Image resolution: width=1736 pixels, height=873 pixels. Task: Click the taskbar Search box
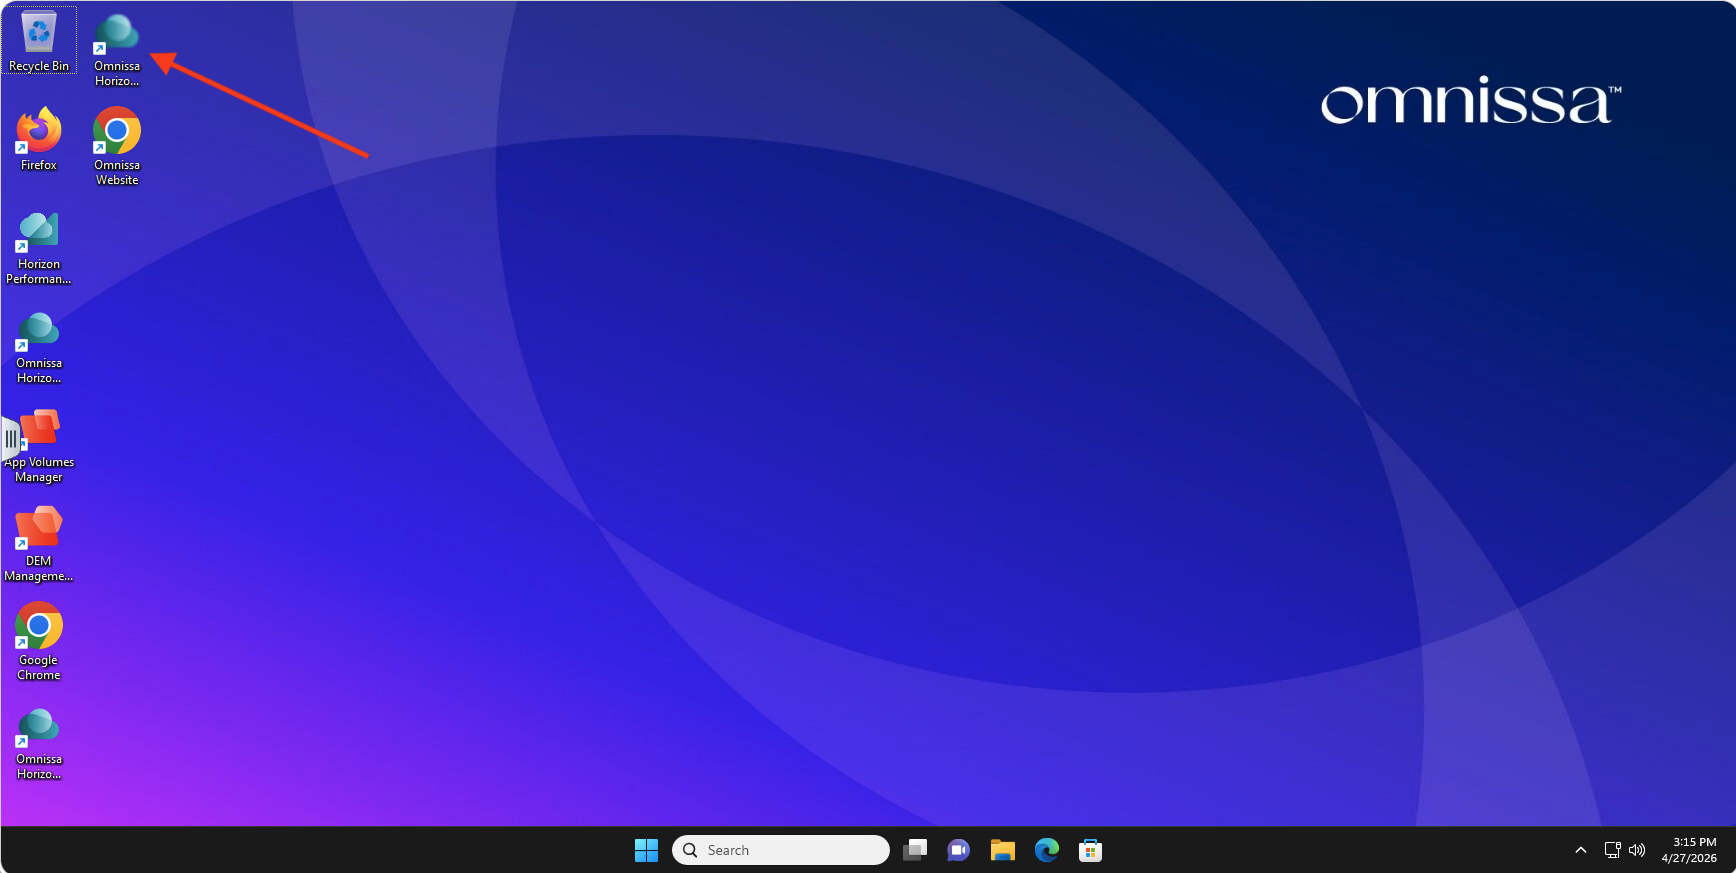pos(781,850)
